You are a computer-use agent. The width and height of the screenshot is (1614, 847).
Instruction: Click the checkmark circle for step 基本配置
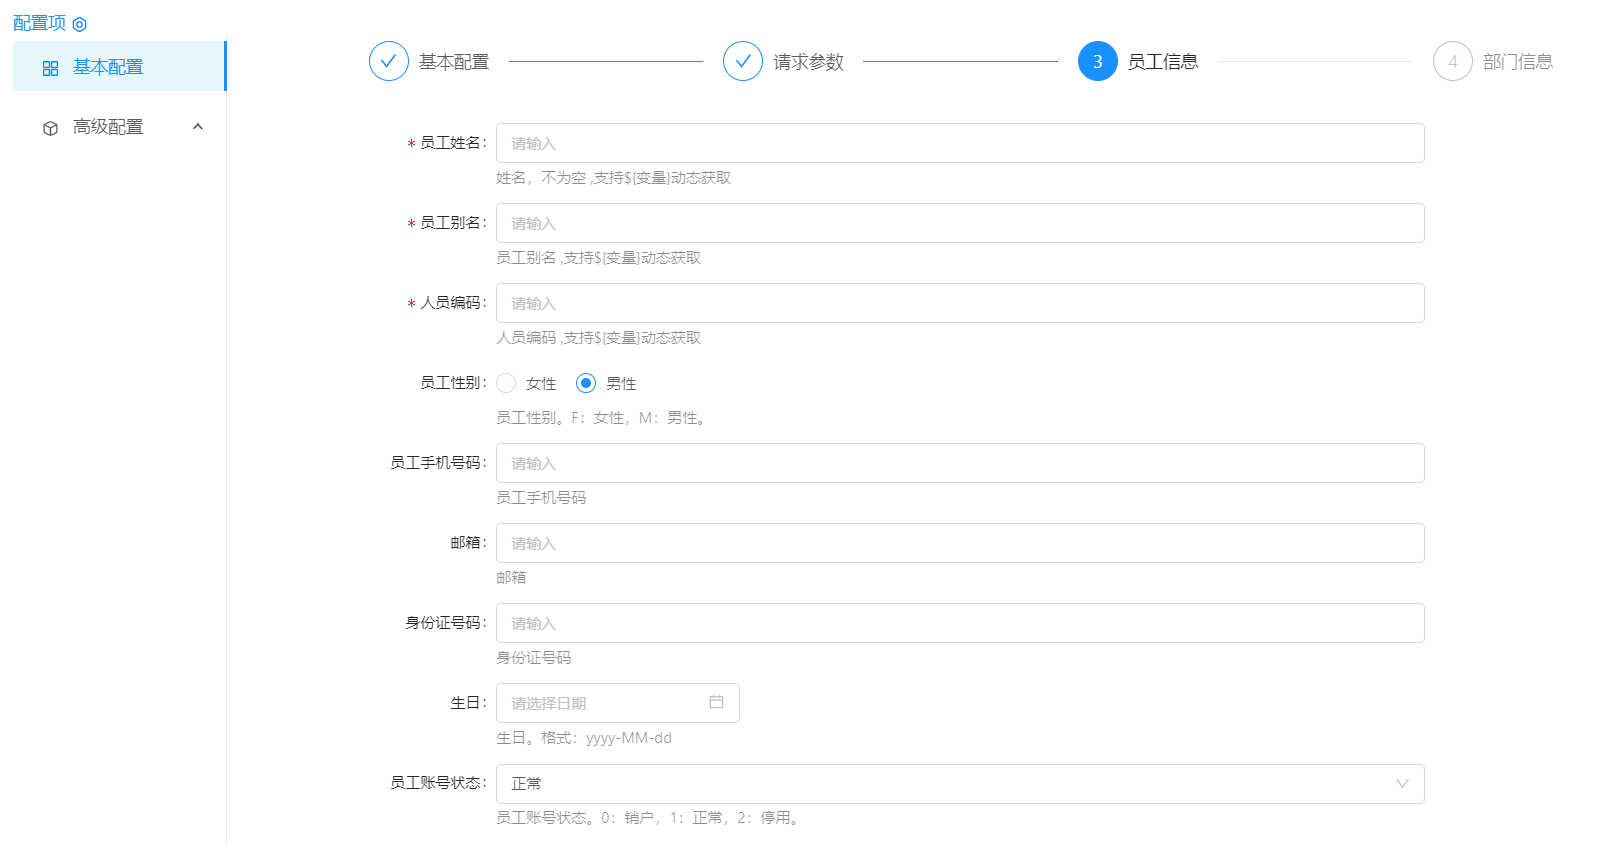tap(388, 61)
